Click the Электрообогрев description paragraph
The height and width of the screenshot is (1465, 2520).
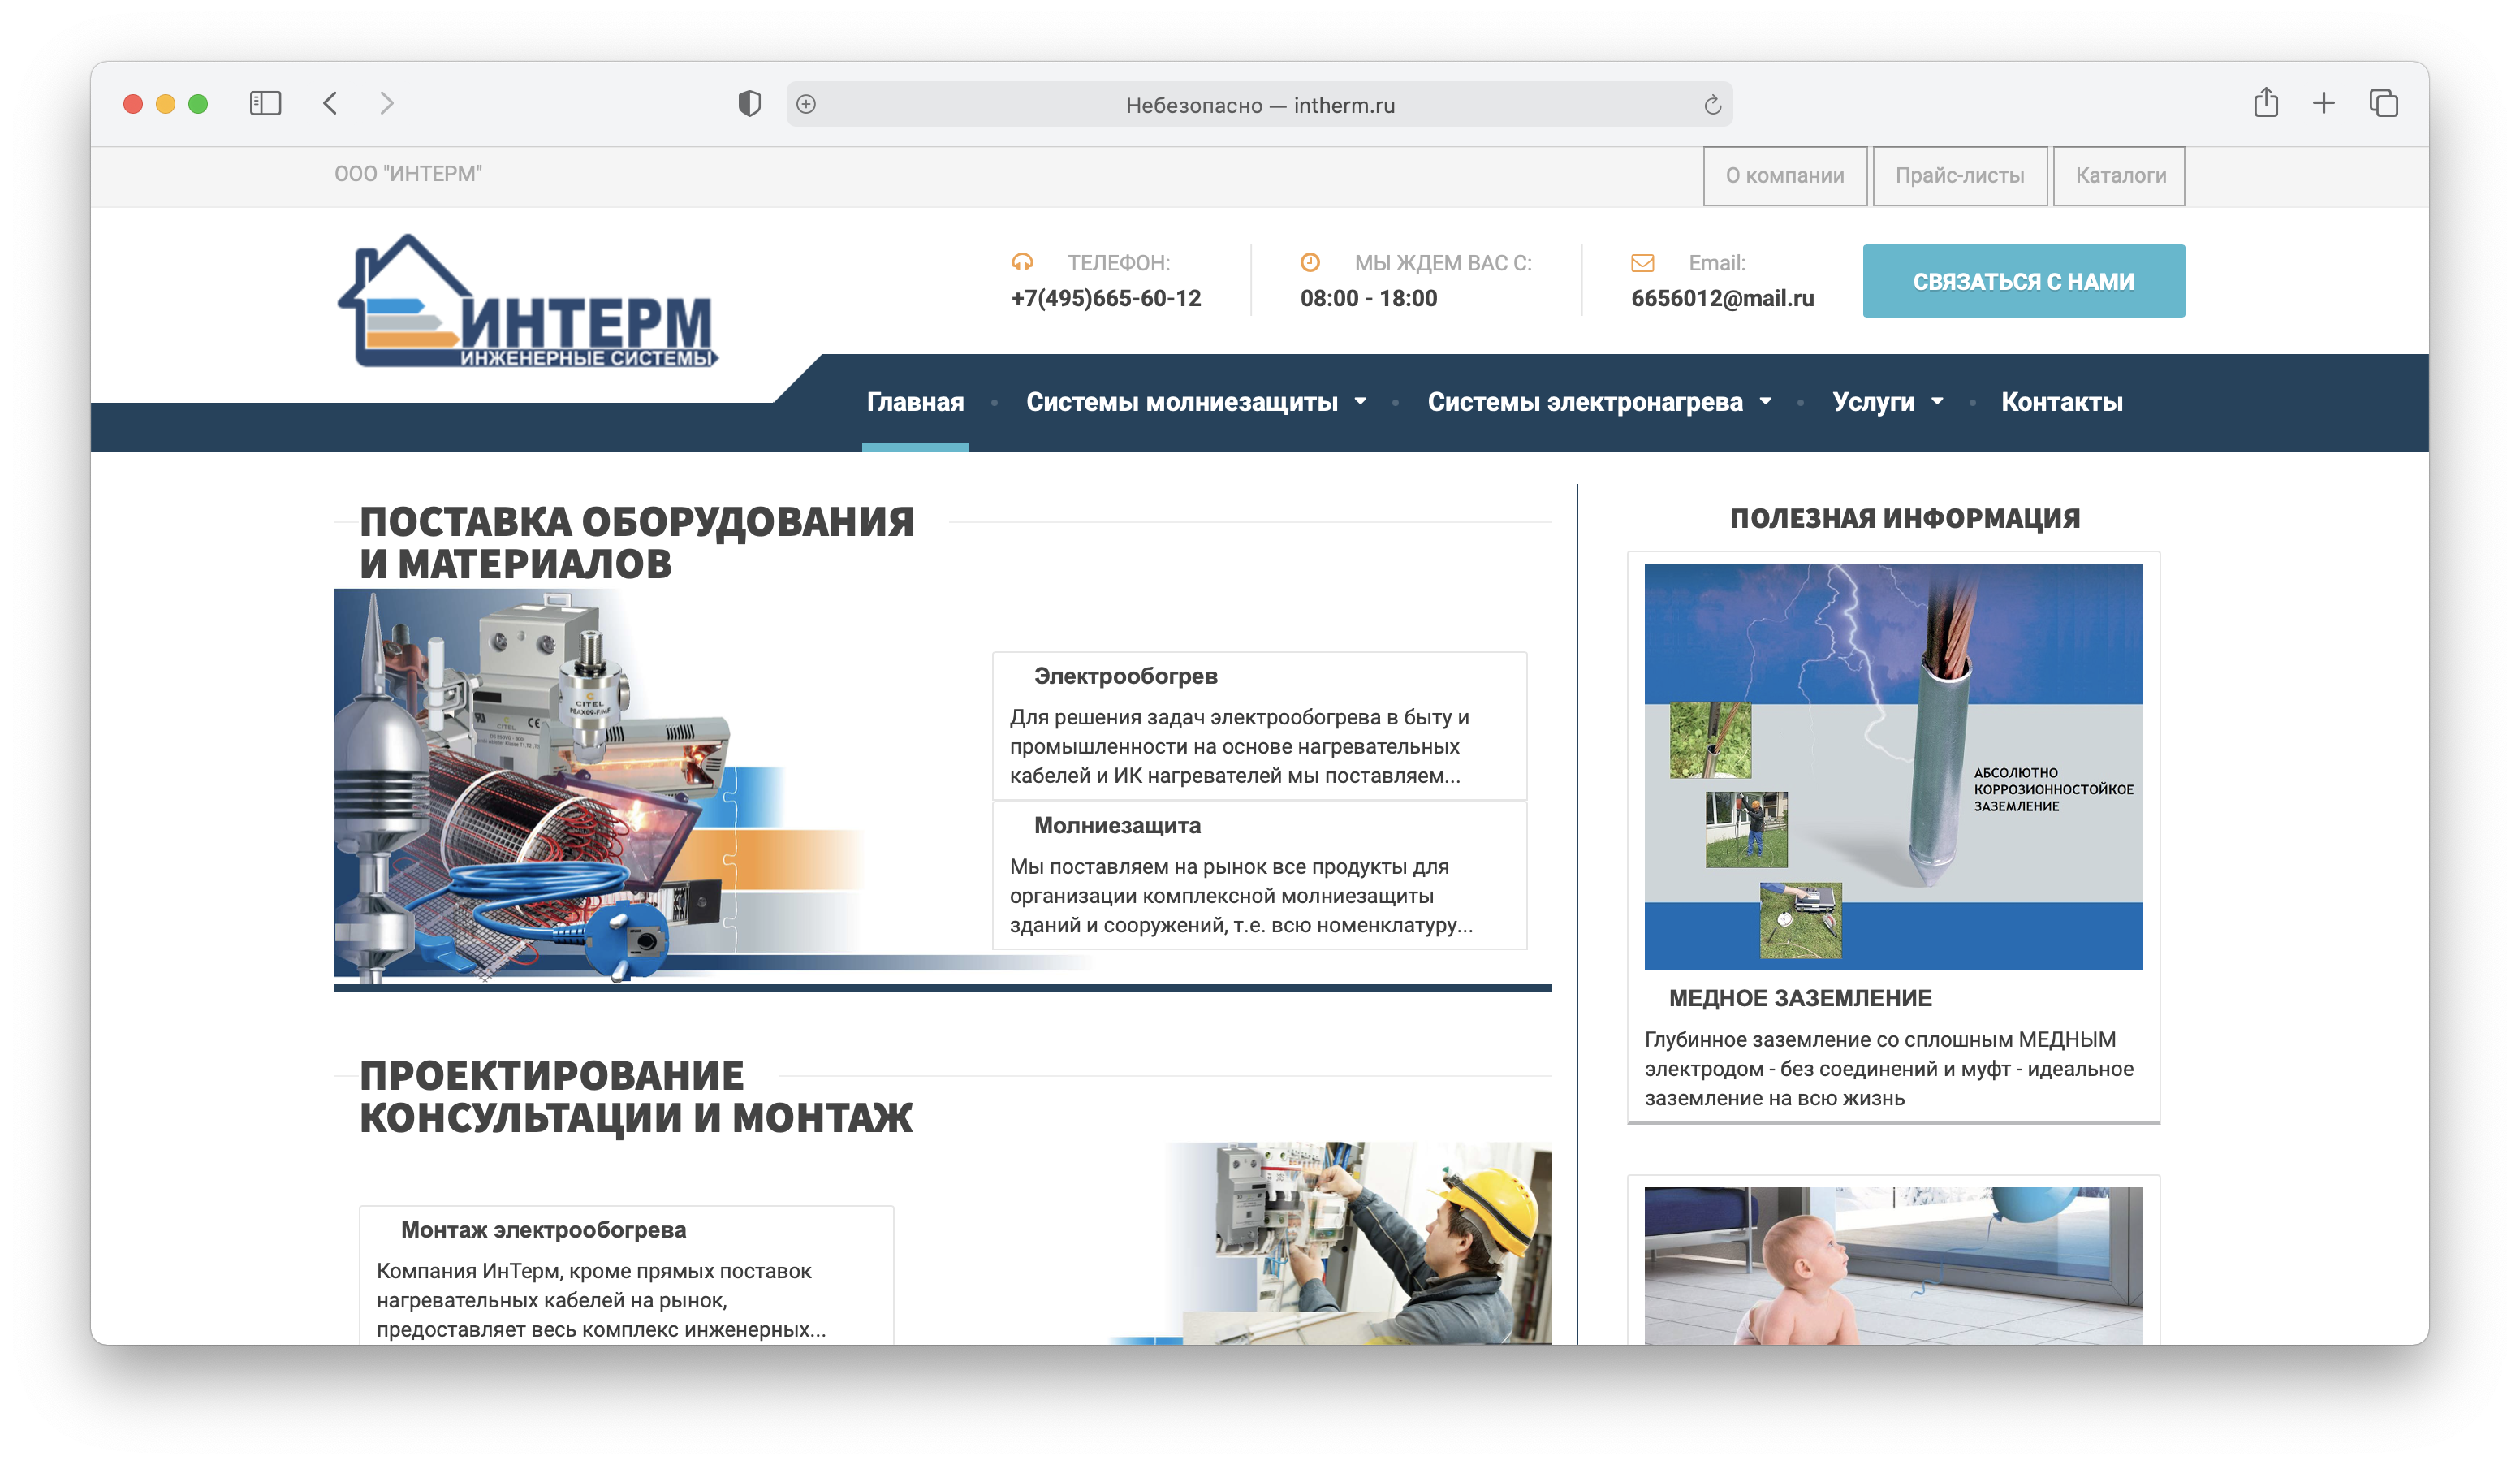coord(1240,746)
